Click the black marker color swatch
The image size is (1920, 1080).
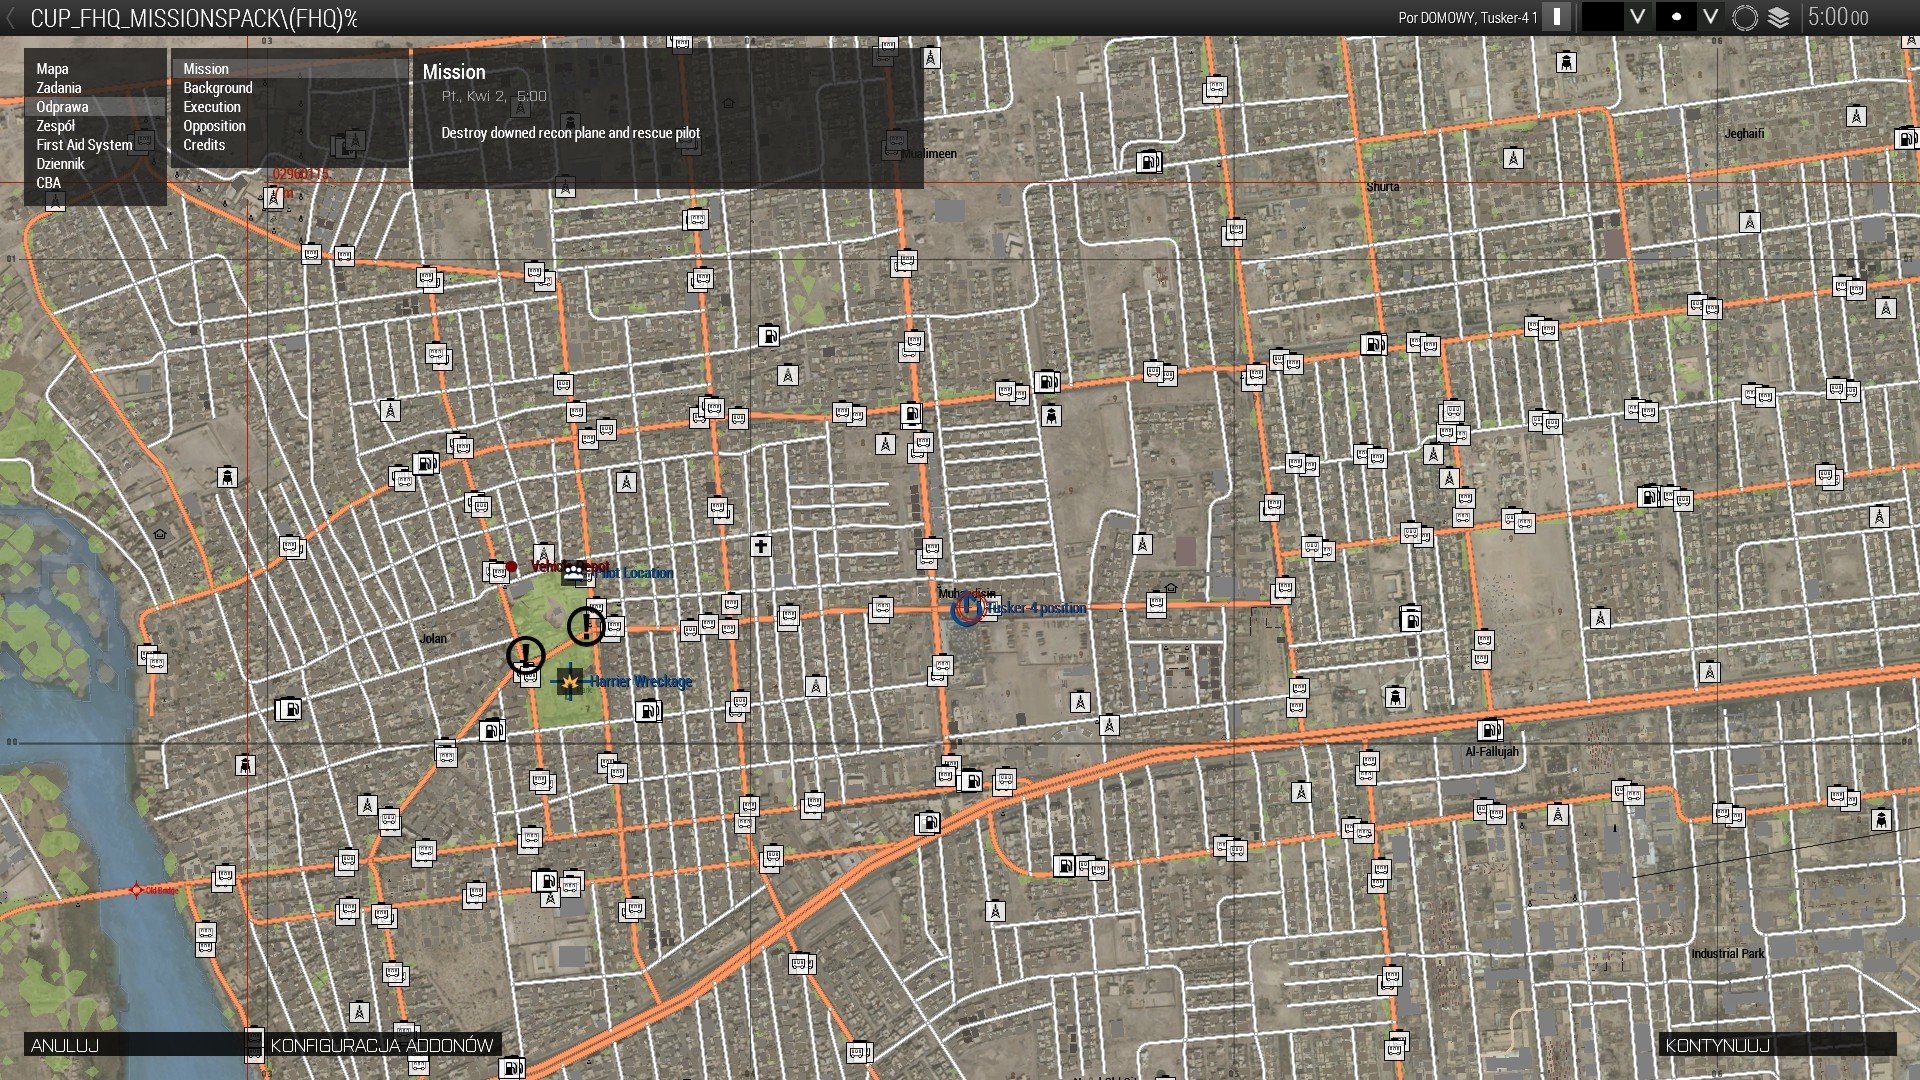pyautogui.click(x=1602, y=17)
